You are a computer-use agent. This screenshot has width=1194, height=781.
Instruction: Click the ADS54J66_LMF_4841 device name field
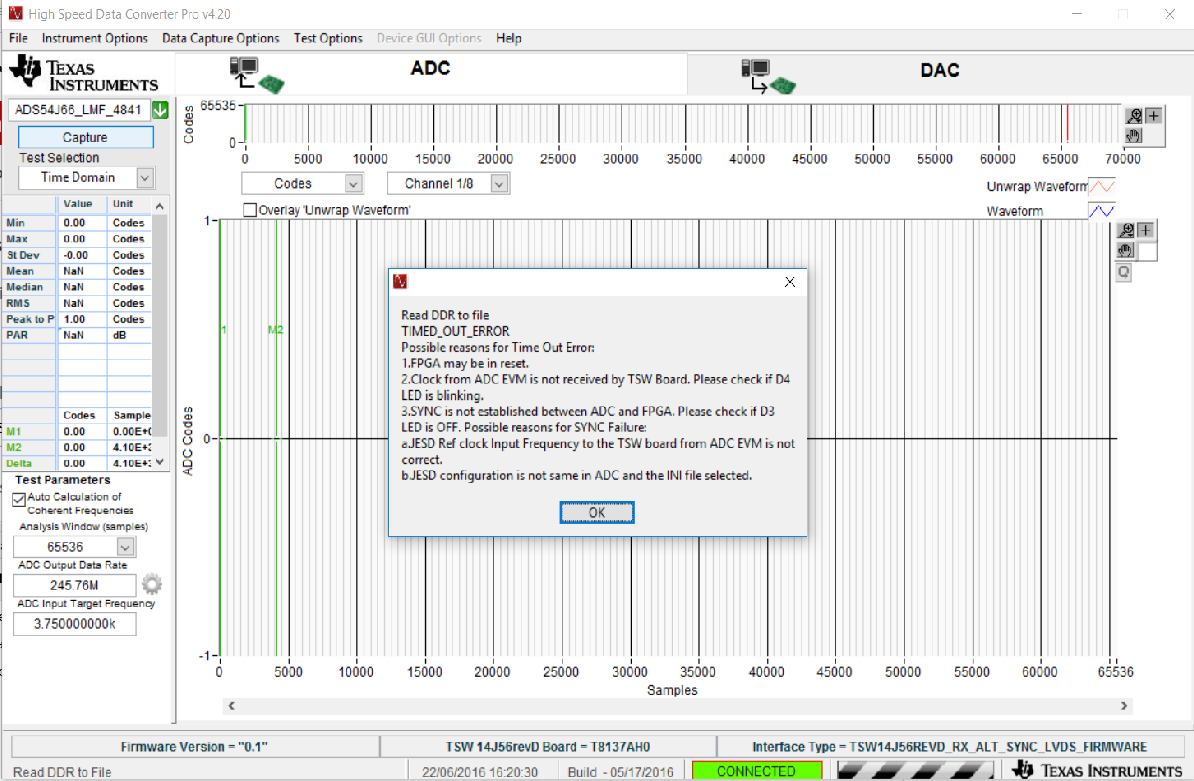pos(78,110)
